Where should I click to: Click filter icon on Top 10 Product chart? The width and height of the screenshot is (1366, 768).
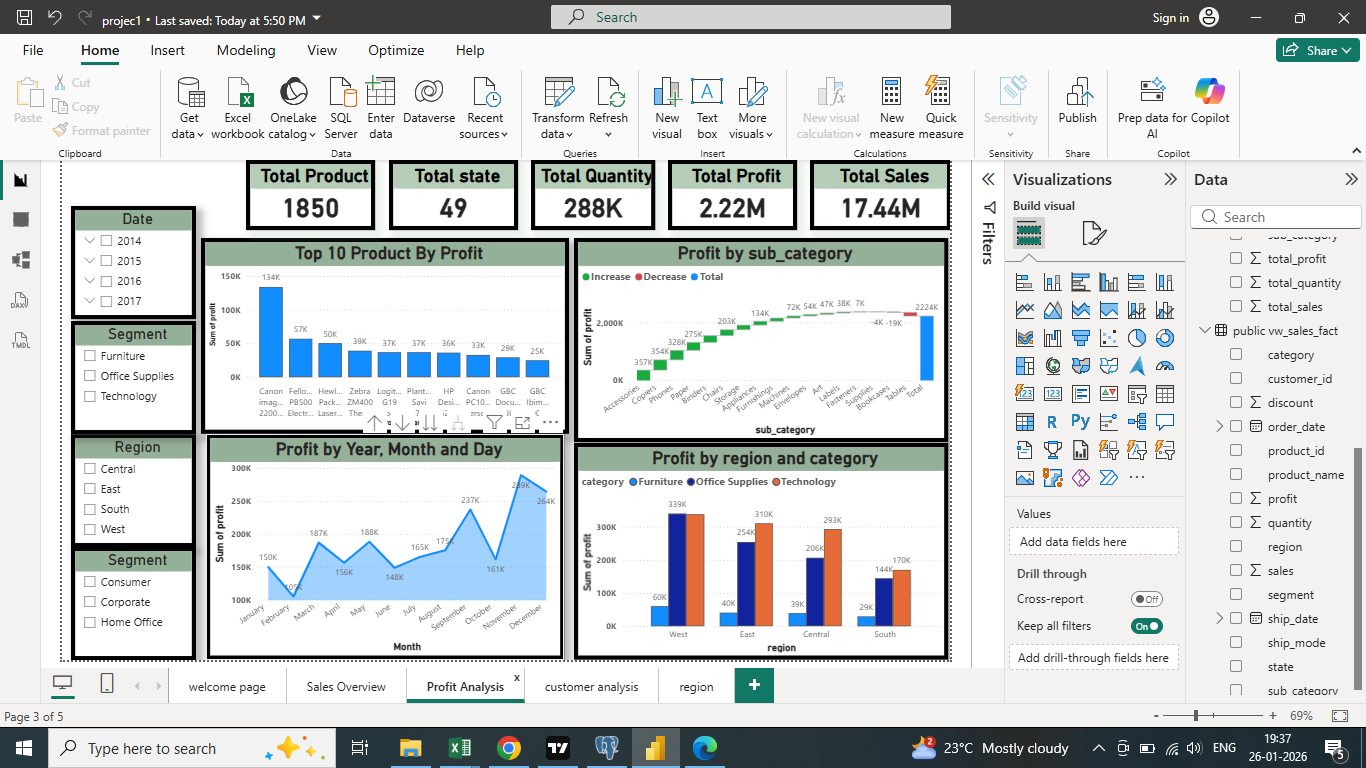pos(494,423)
